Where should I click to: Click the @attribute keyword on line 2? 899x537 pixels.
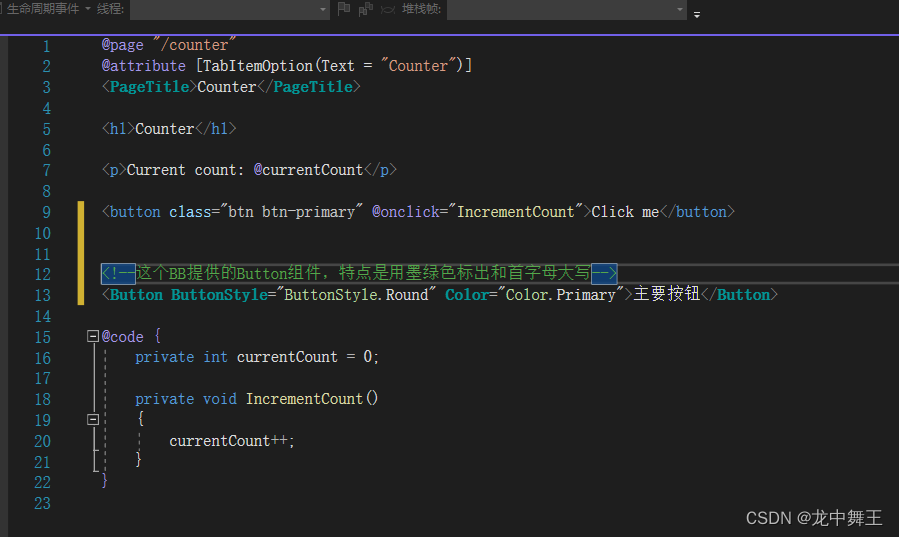click(144, 66)
